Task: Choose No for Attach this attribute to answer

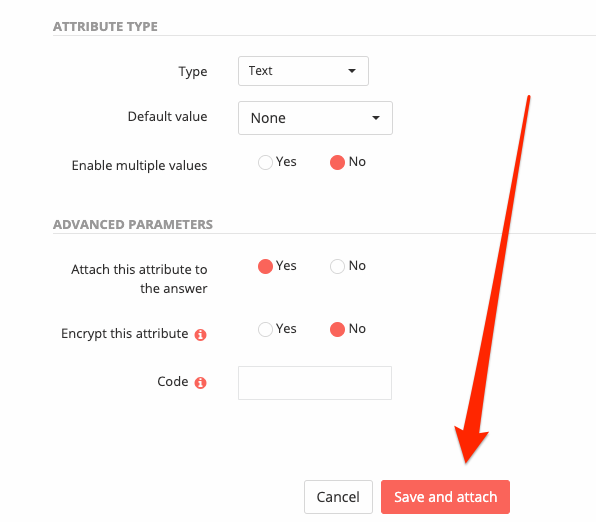Action: [337, 266]
